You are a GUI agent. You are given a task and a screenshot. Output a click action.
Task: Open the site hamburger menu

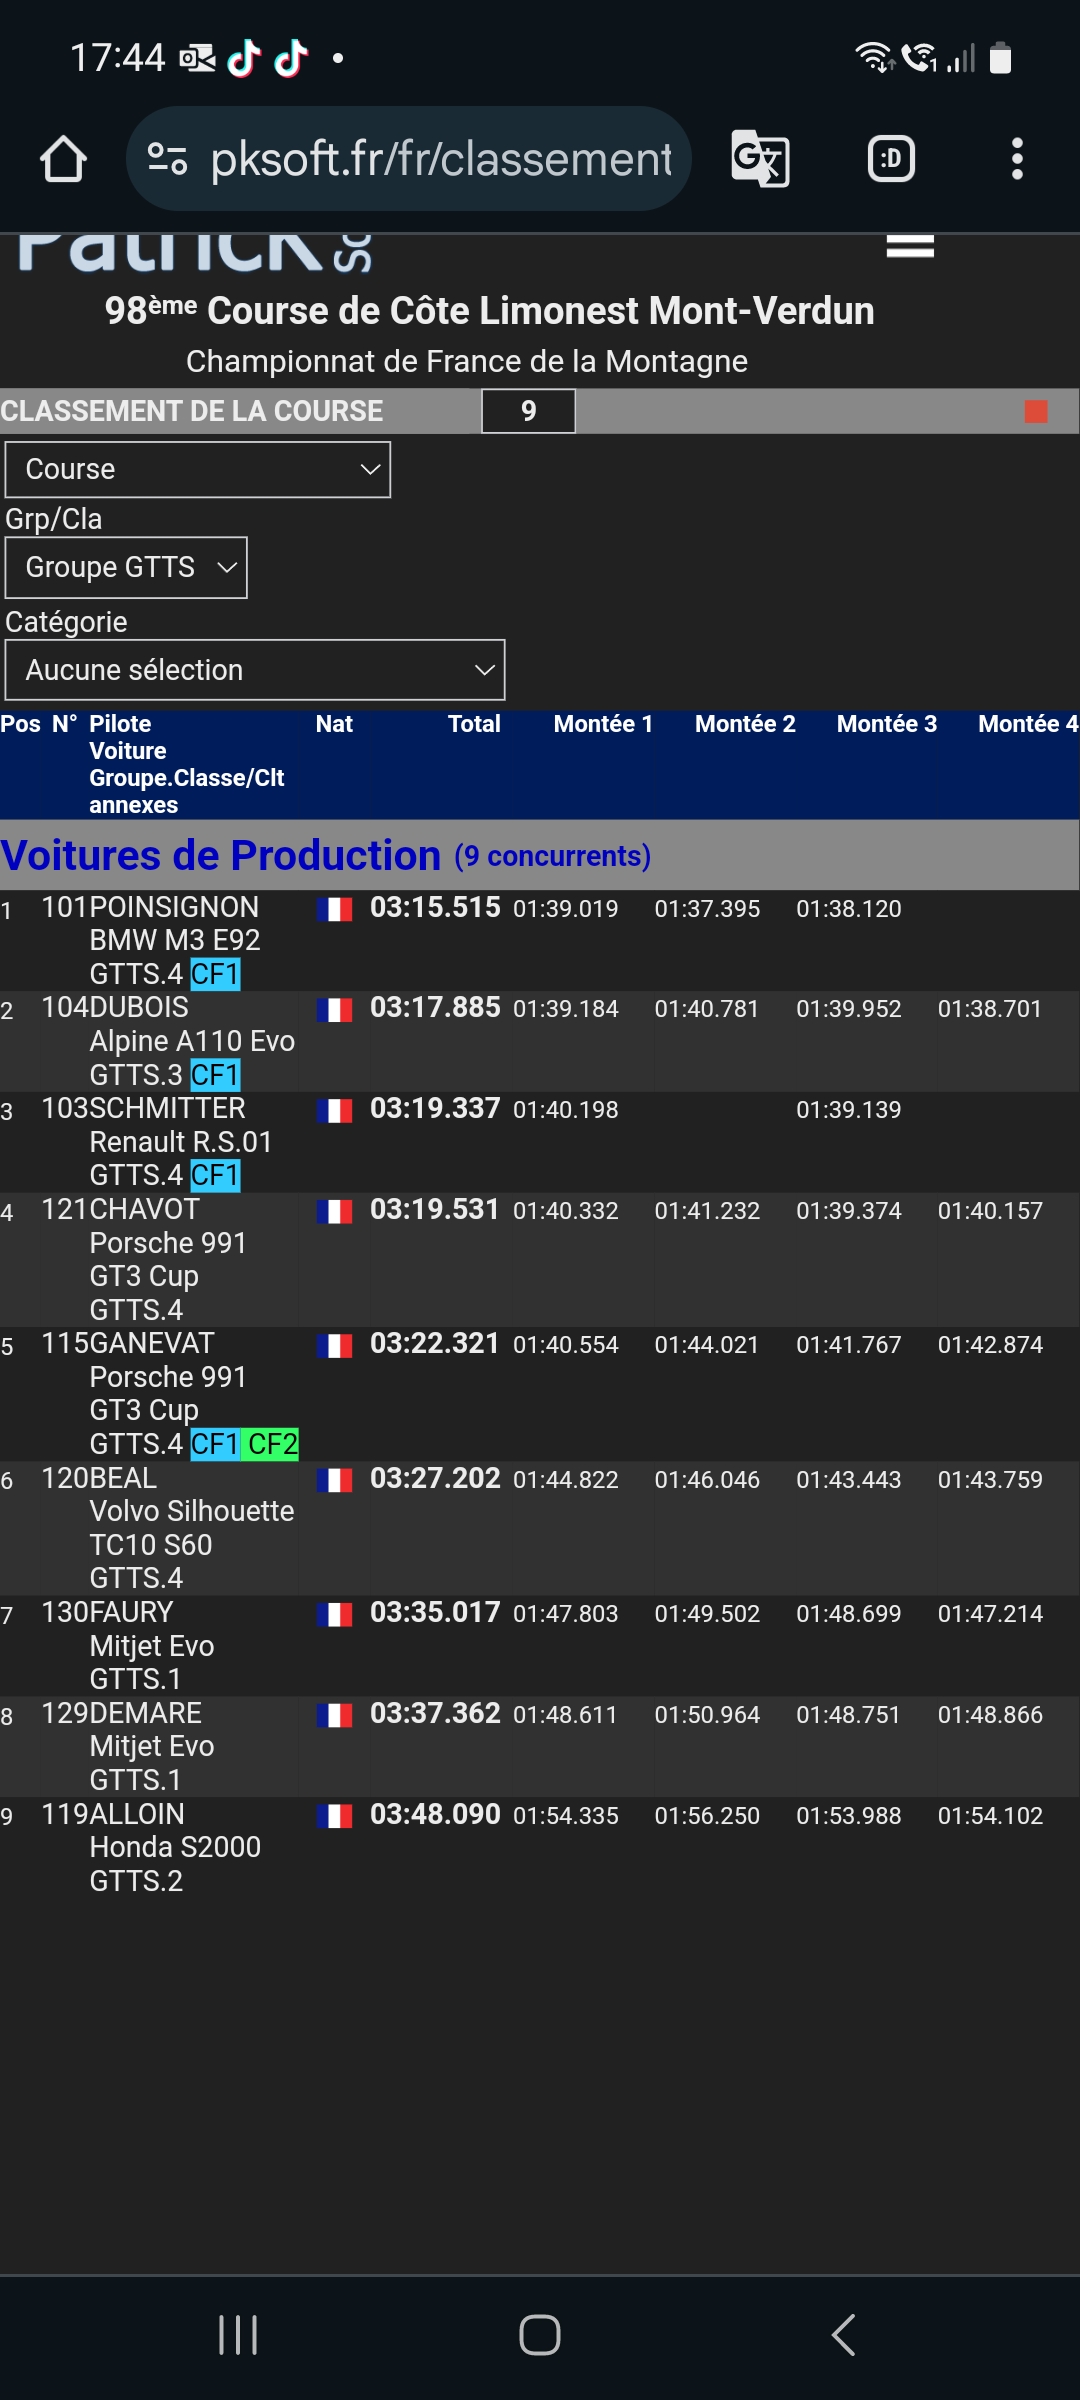pyautogui.click(x=910, y=246)
